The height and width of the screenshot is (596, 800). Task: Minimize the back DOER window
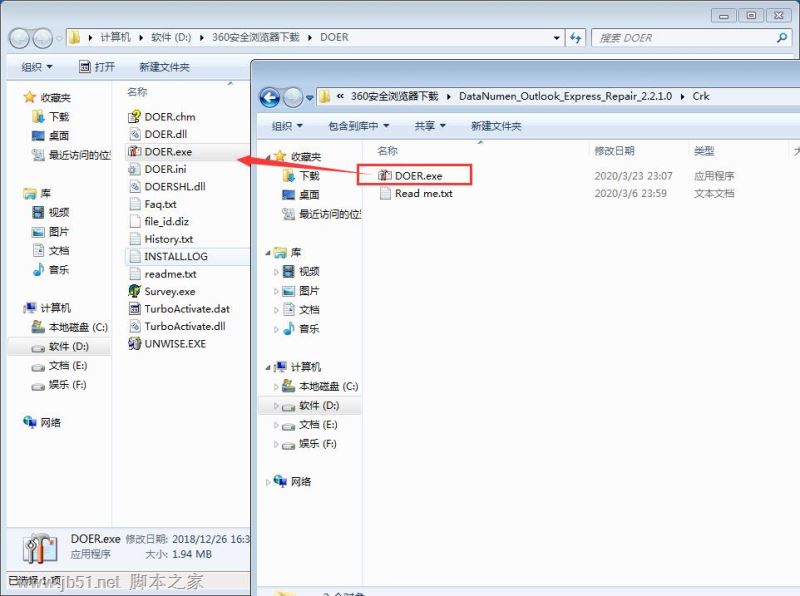point(723,15)
